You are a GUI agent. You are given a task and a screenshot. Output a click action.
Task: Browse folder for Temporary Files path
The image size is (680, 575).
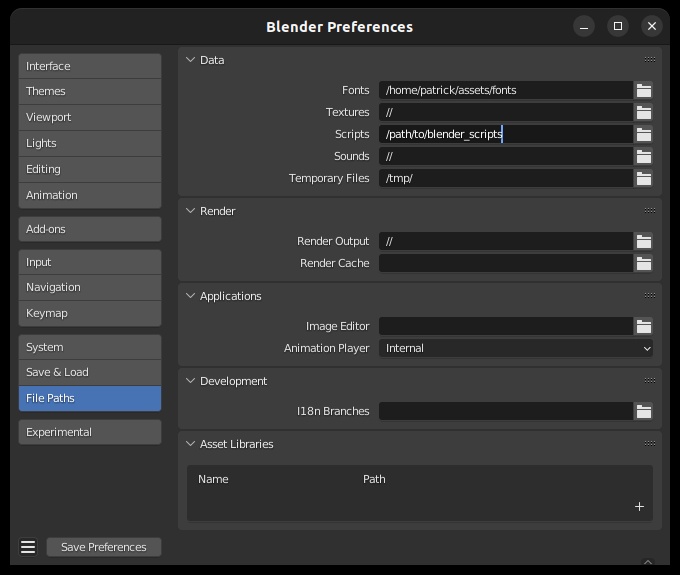point(644,178)
